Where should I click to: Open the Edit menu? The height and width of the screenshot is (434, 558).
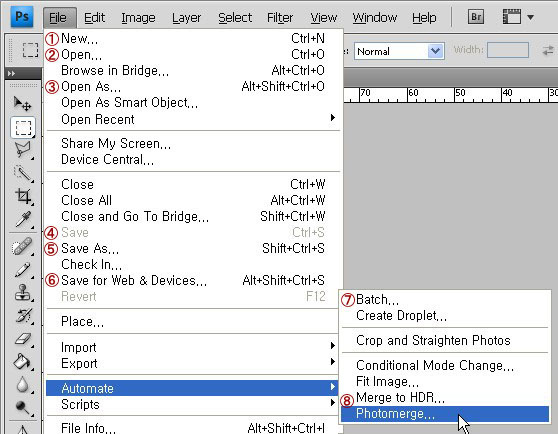coord(94,17)
